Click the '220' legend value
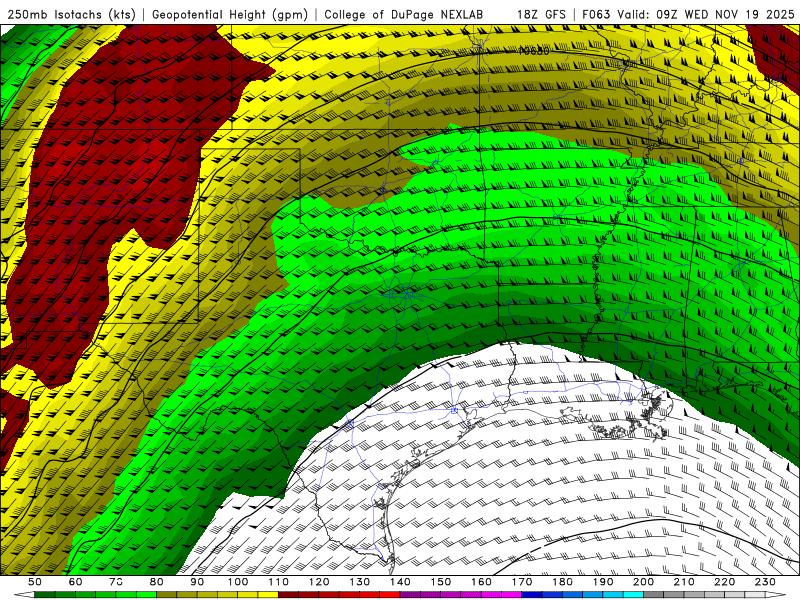The image size is (800, 600). point(725,582)
